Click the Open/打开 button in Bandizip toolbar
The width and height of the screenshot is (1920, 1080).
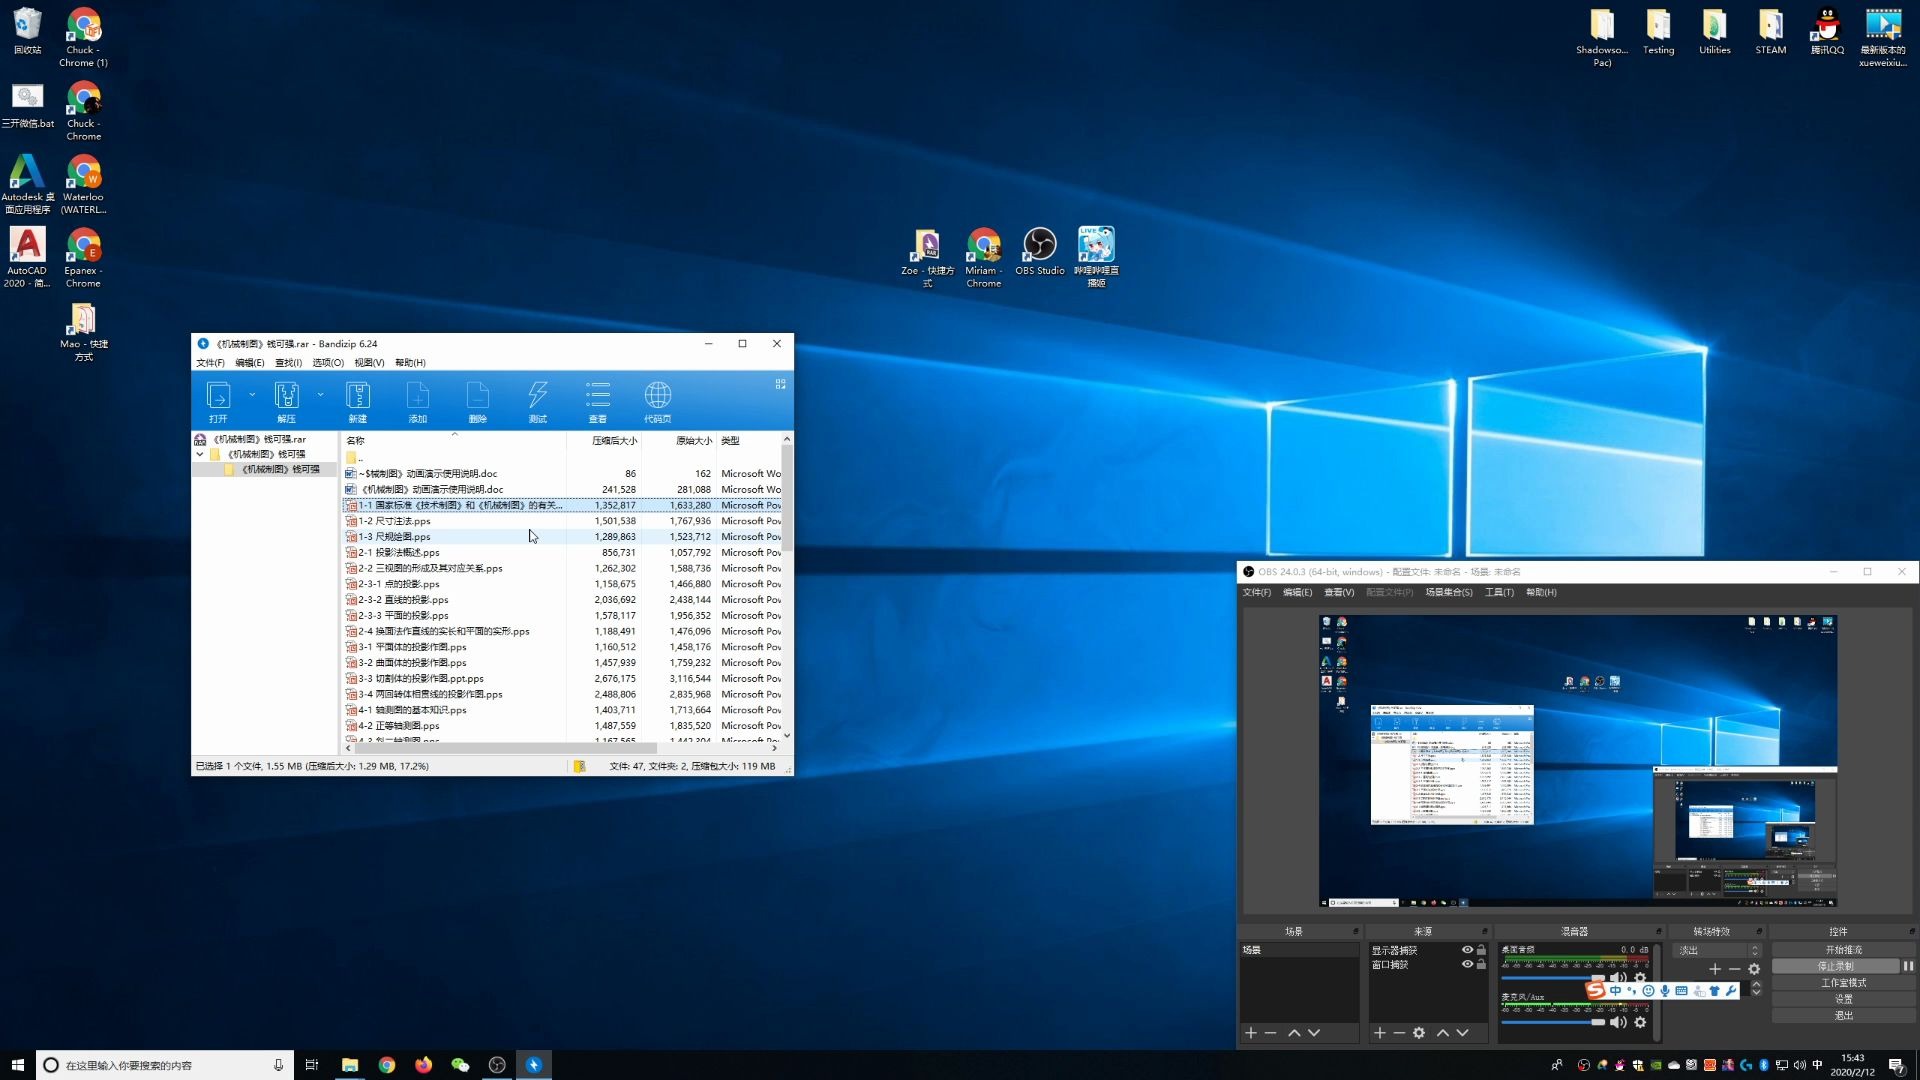pyautogui.click(x=219, y=401)
